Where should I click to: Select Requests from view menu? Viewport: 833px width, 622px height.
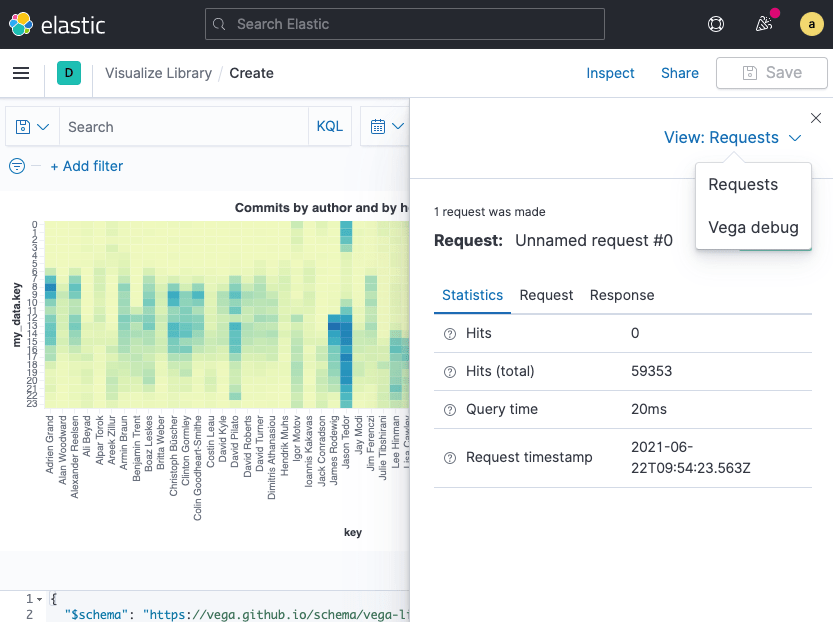(x=743, y=185)
